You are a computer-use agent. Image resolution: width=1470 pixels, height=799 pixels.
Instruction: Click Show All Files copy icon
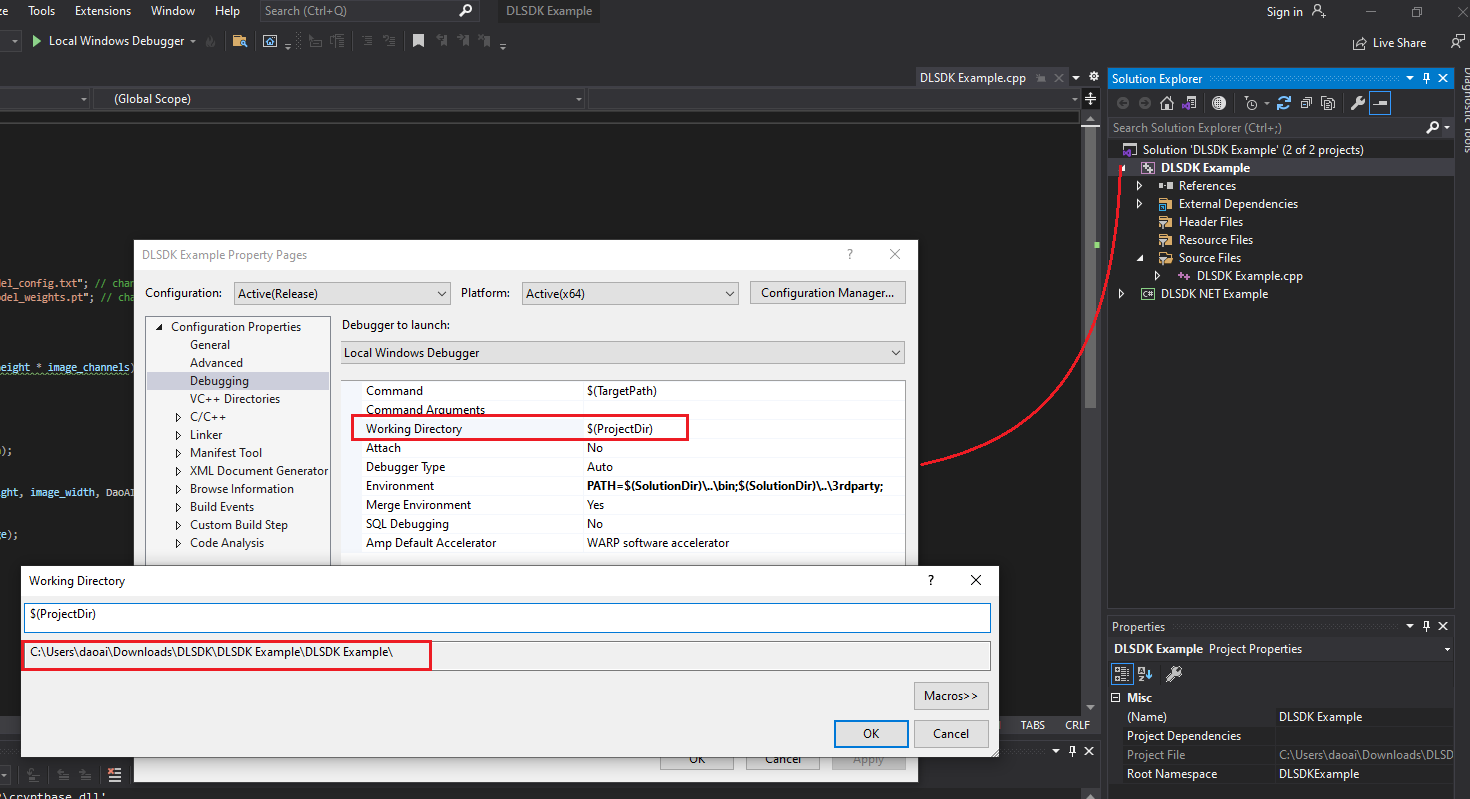point(1328,103)
